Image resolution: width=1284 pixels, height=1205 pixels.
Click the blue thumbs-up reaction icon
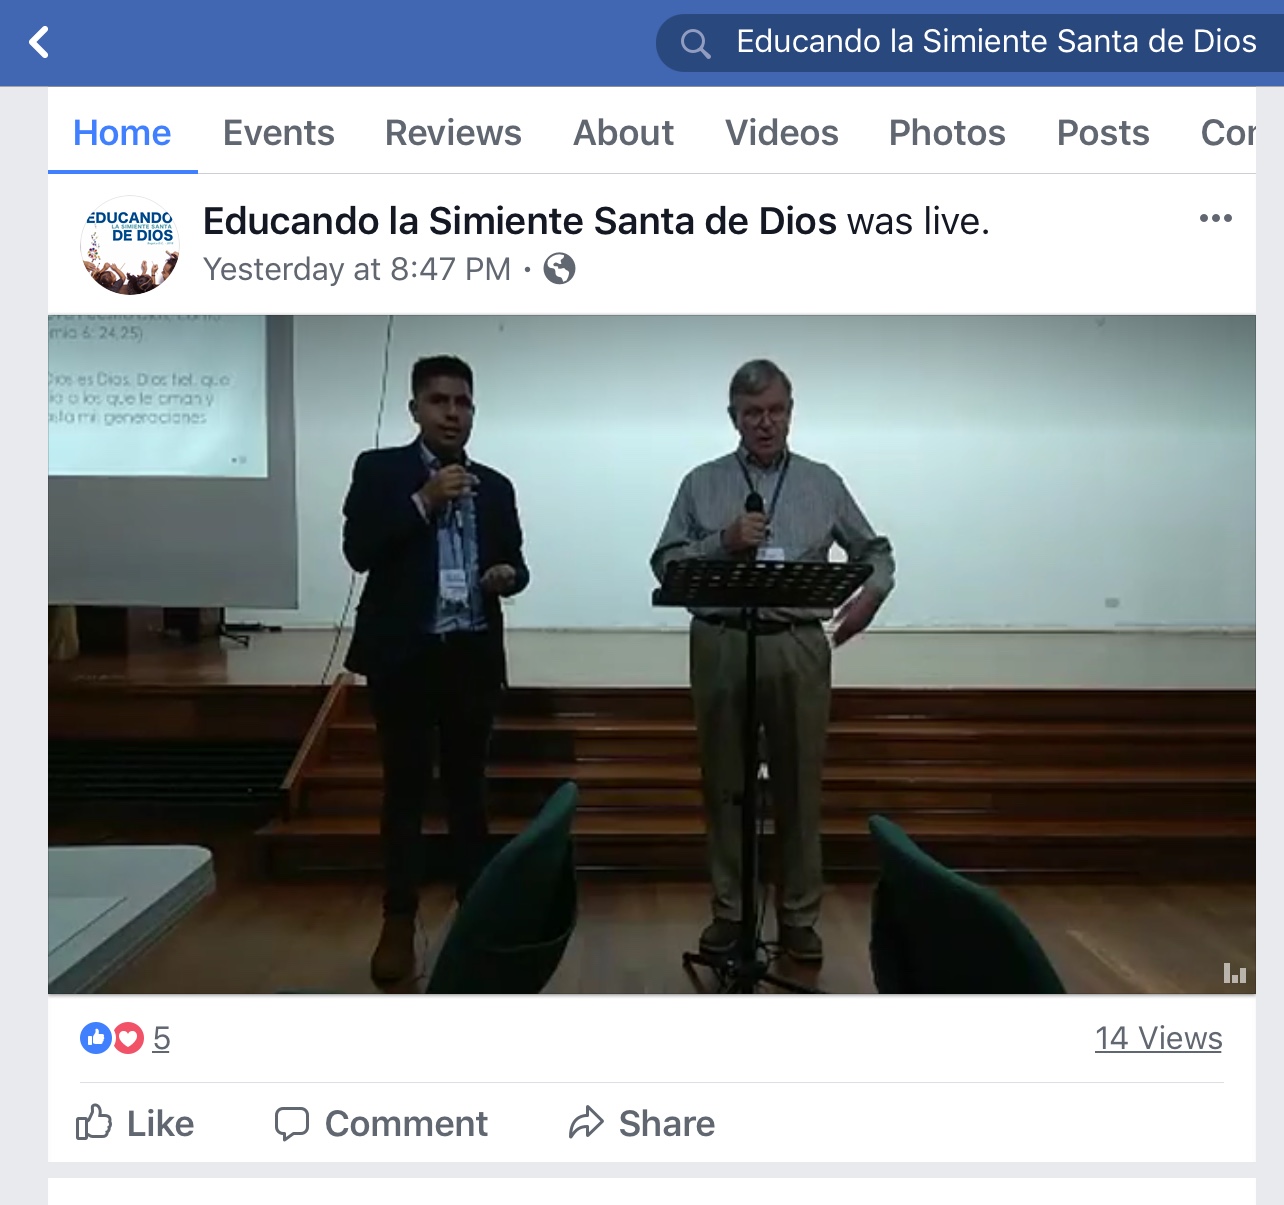[96, 1038]
